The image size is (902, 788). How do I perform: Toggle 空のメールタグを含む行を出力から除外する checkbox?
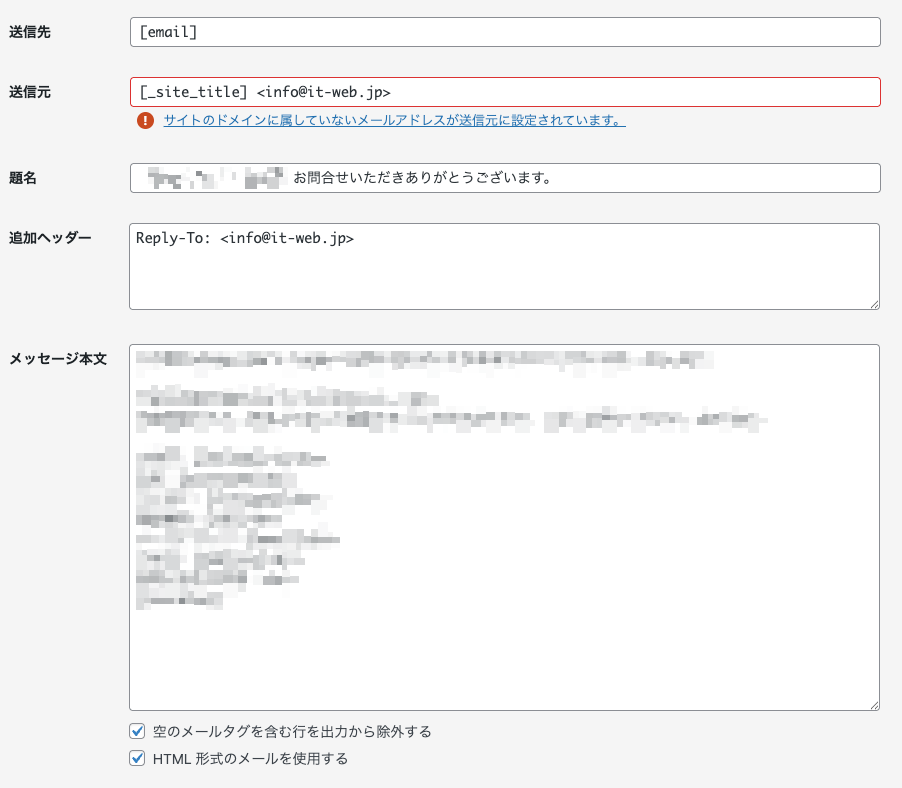point(137,731)
